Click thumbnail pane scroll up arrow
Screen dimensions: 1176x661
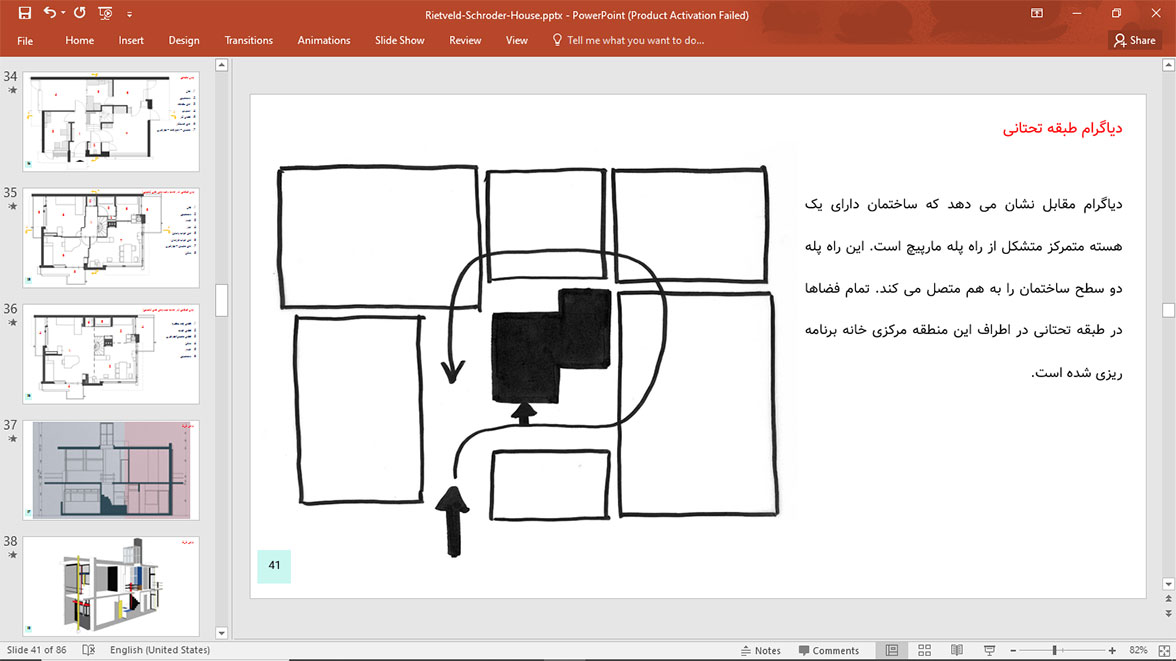pyautogui.click(x=221, y=65)
